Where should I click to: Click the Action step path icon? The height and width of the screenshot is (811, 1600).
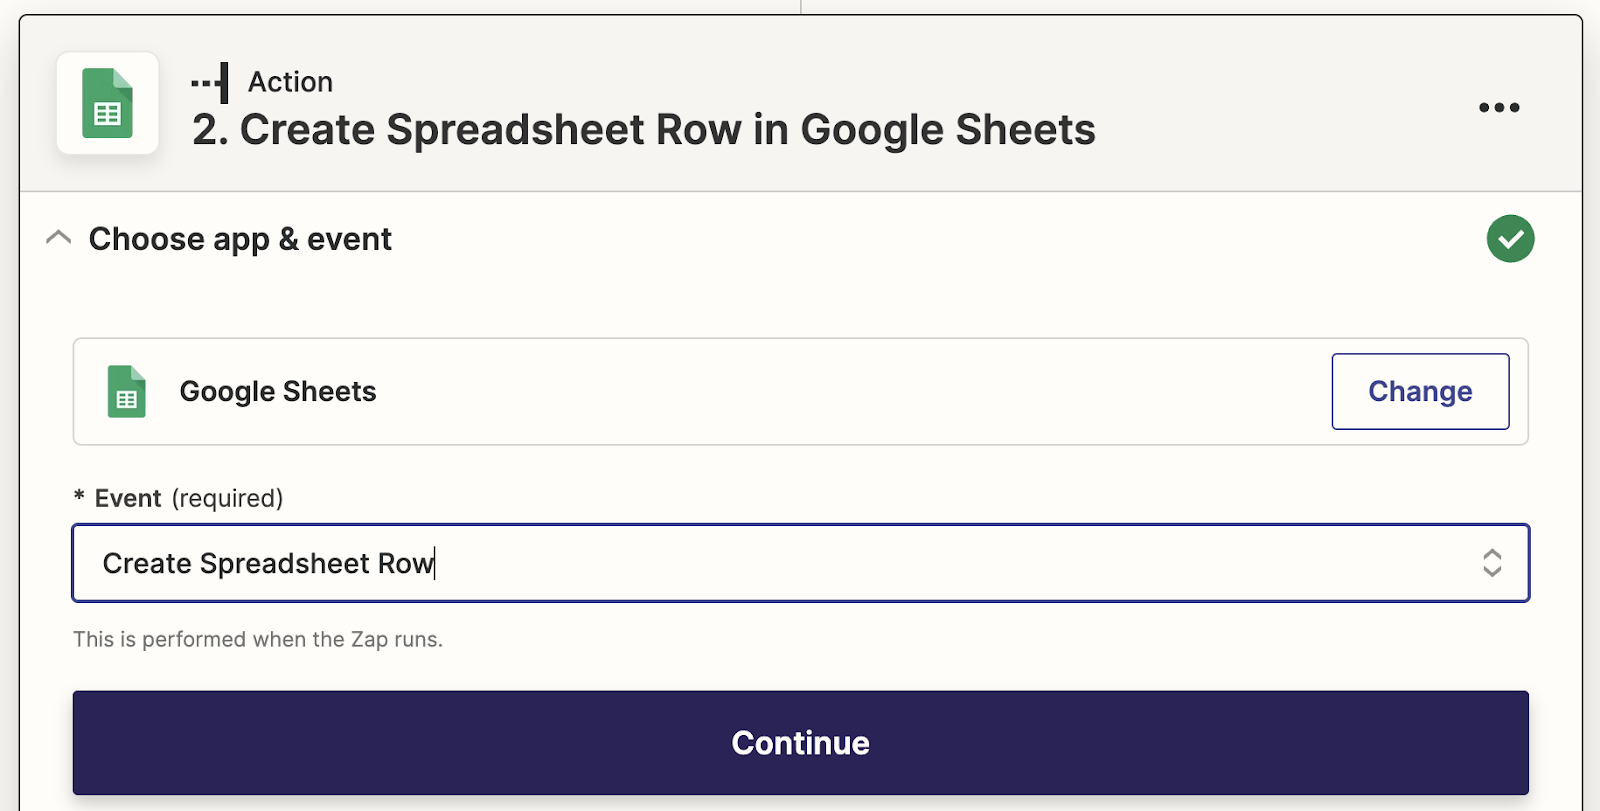pos(210,83)
